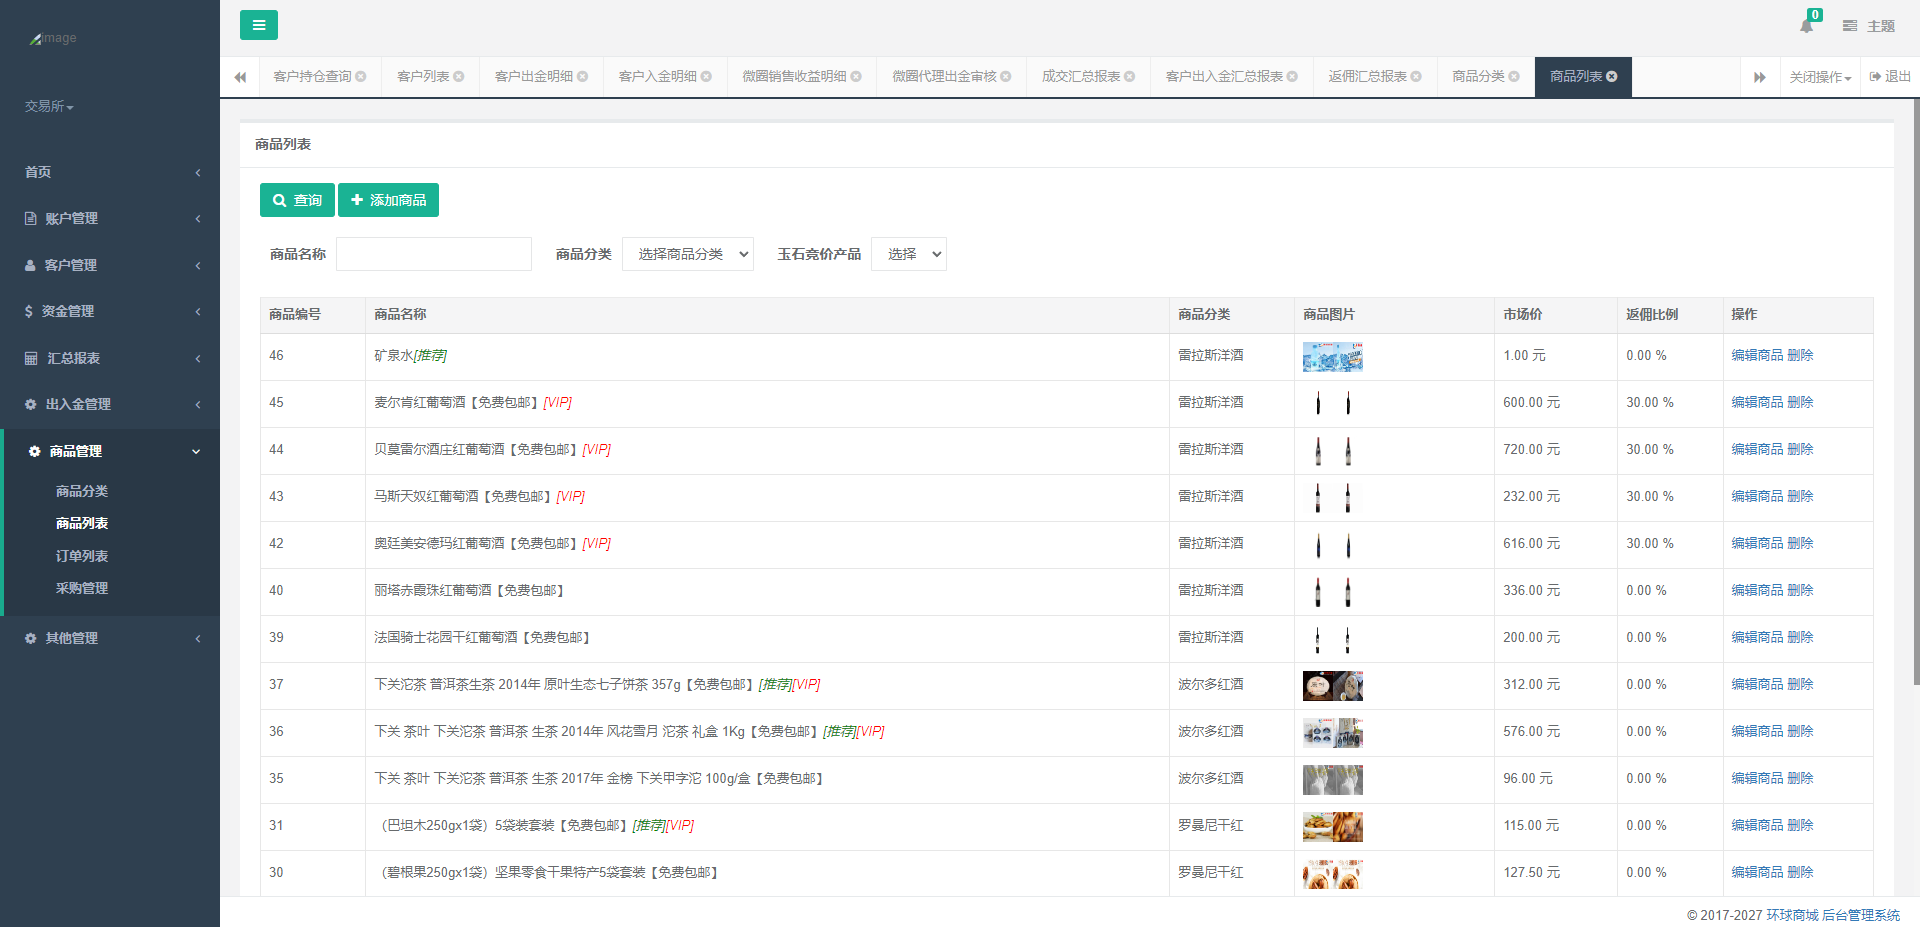1920x927 pixels.
Task: Click 编辑商品 for 矿泉水 row
Action: [x=1757, y=355]
